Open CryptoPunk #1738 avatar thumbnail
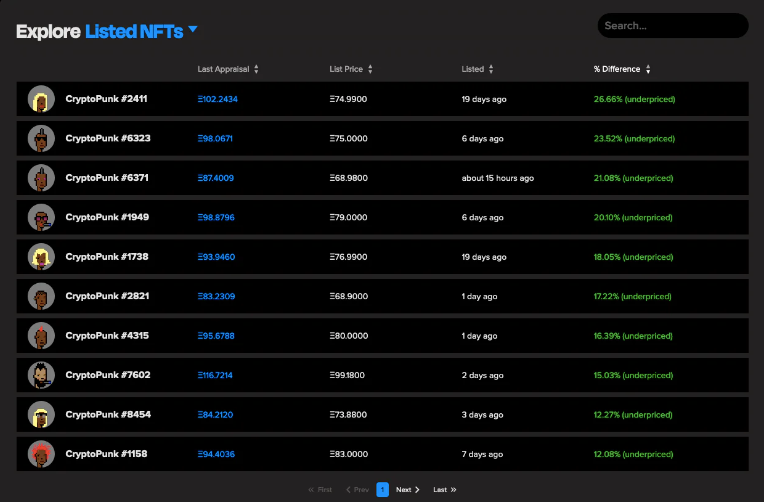 tap(41, 257)
